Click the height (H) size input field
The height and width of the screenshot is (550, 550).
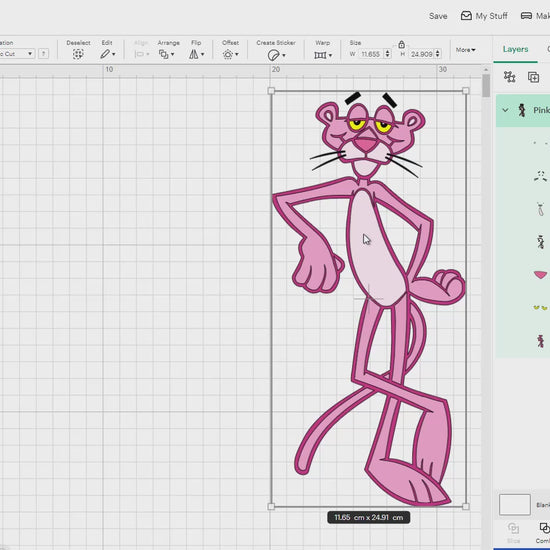coord(422,54)
